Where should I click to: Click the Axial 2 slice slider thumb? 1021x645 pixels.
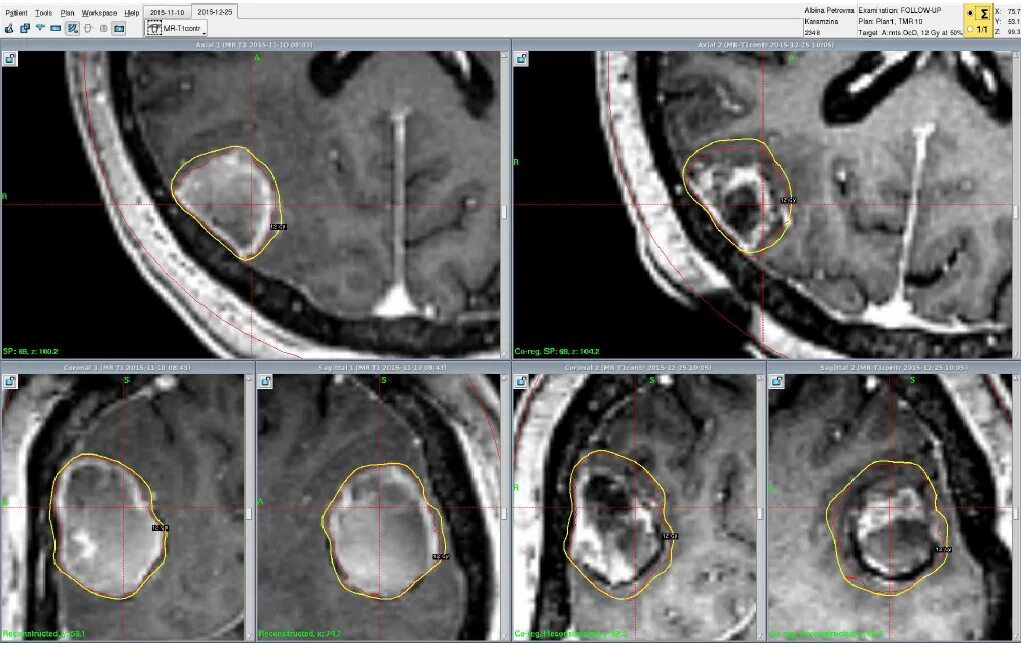click(x=1016, y=212)
